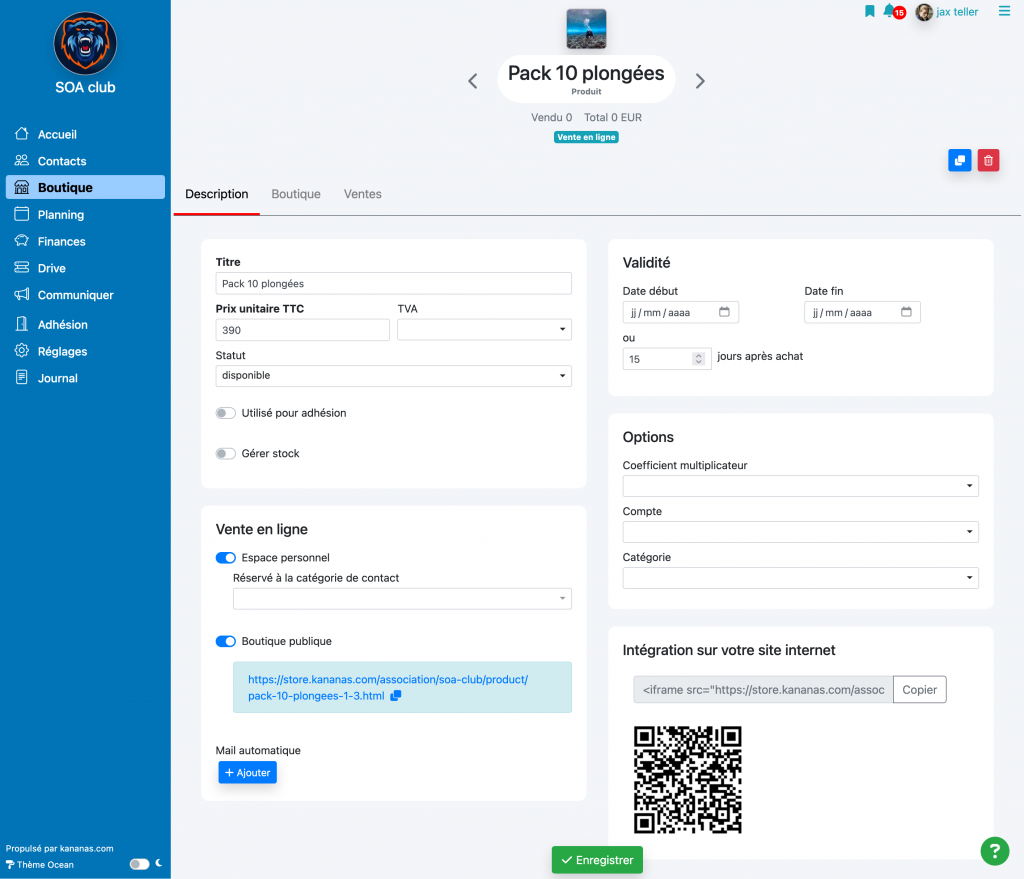This screenshot has height=879, width=1024.
Task: Click the Vente en ligne badge
Action: point(586,137)
